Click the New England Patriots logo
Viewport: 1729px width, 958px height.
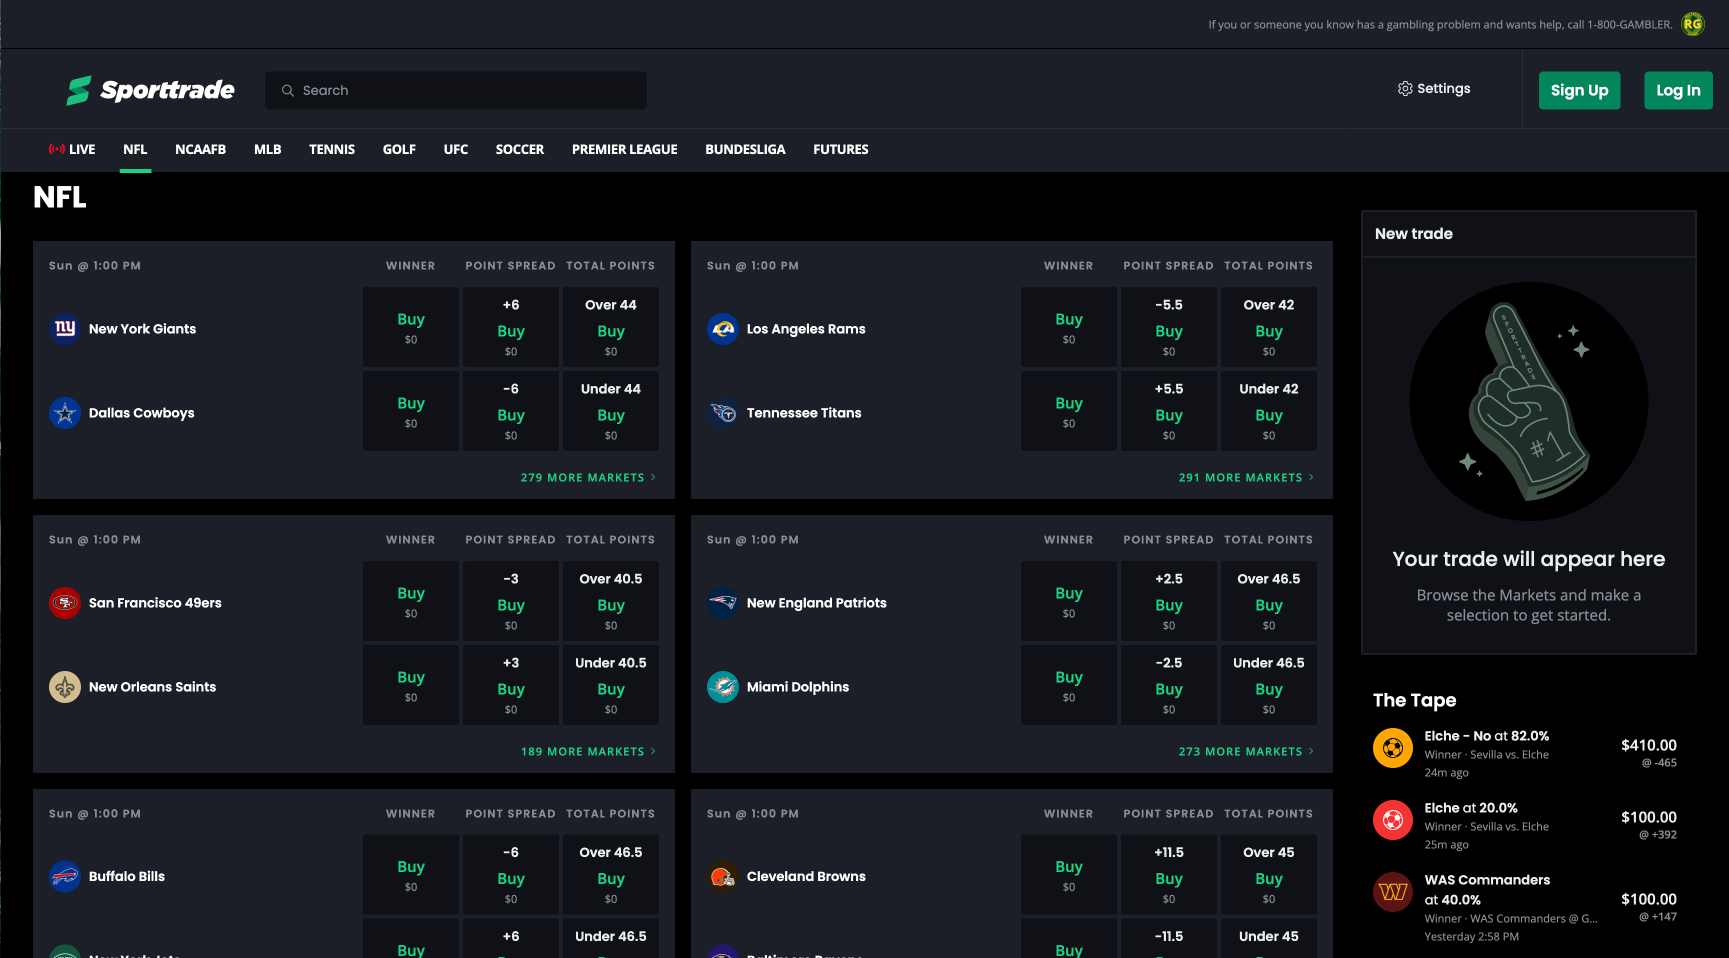click(x=723, y=602)
